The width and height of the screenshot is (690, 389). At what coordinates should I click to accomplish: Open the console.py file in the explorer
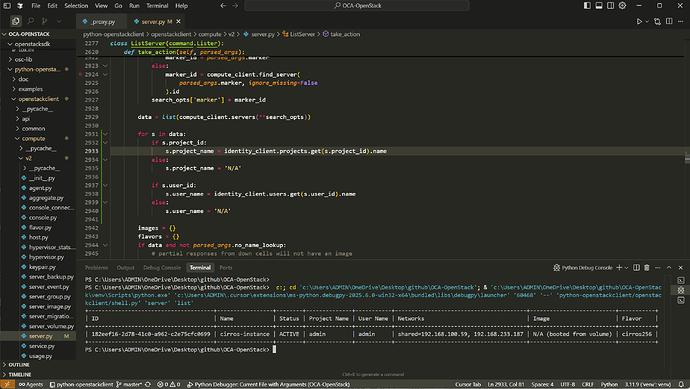(43, 217)
